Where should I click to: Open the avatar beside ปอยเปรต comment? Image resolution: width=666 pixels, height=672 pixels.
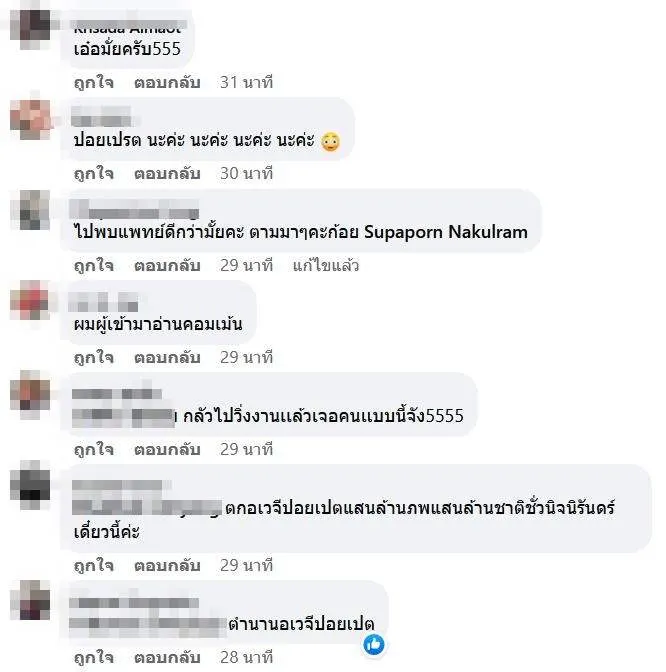pos(30,120)
